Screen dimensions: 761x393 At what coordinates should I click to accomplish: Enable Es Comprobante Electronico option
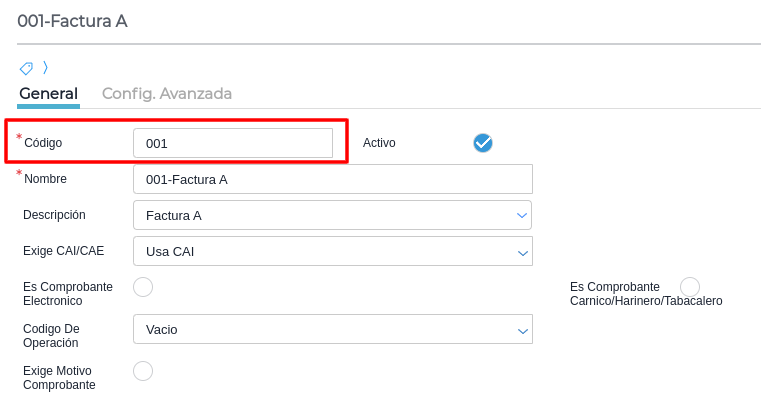(143, 287)
